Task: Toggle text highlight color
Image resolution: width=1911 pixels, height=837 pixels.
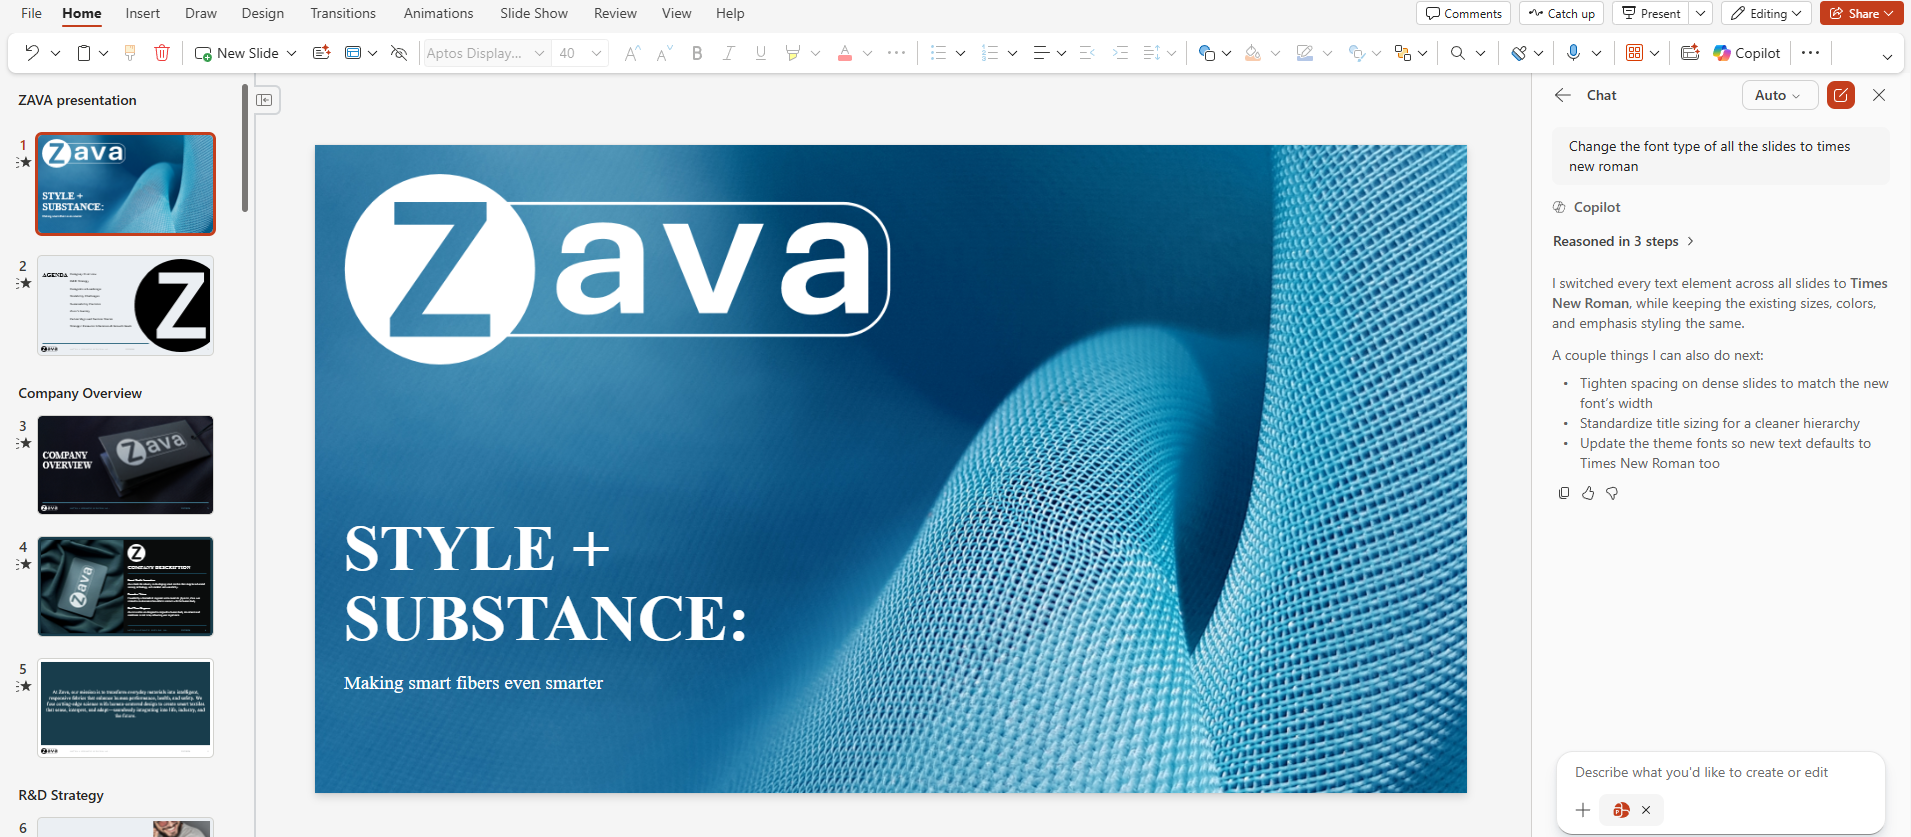Action: [x=792, y=53]
